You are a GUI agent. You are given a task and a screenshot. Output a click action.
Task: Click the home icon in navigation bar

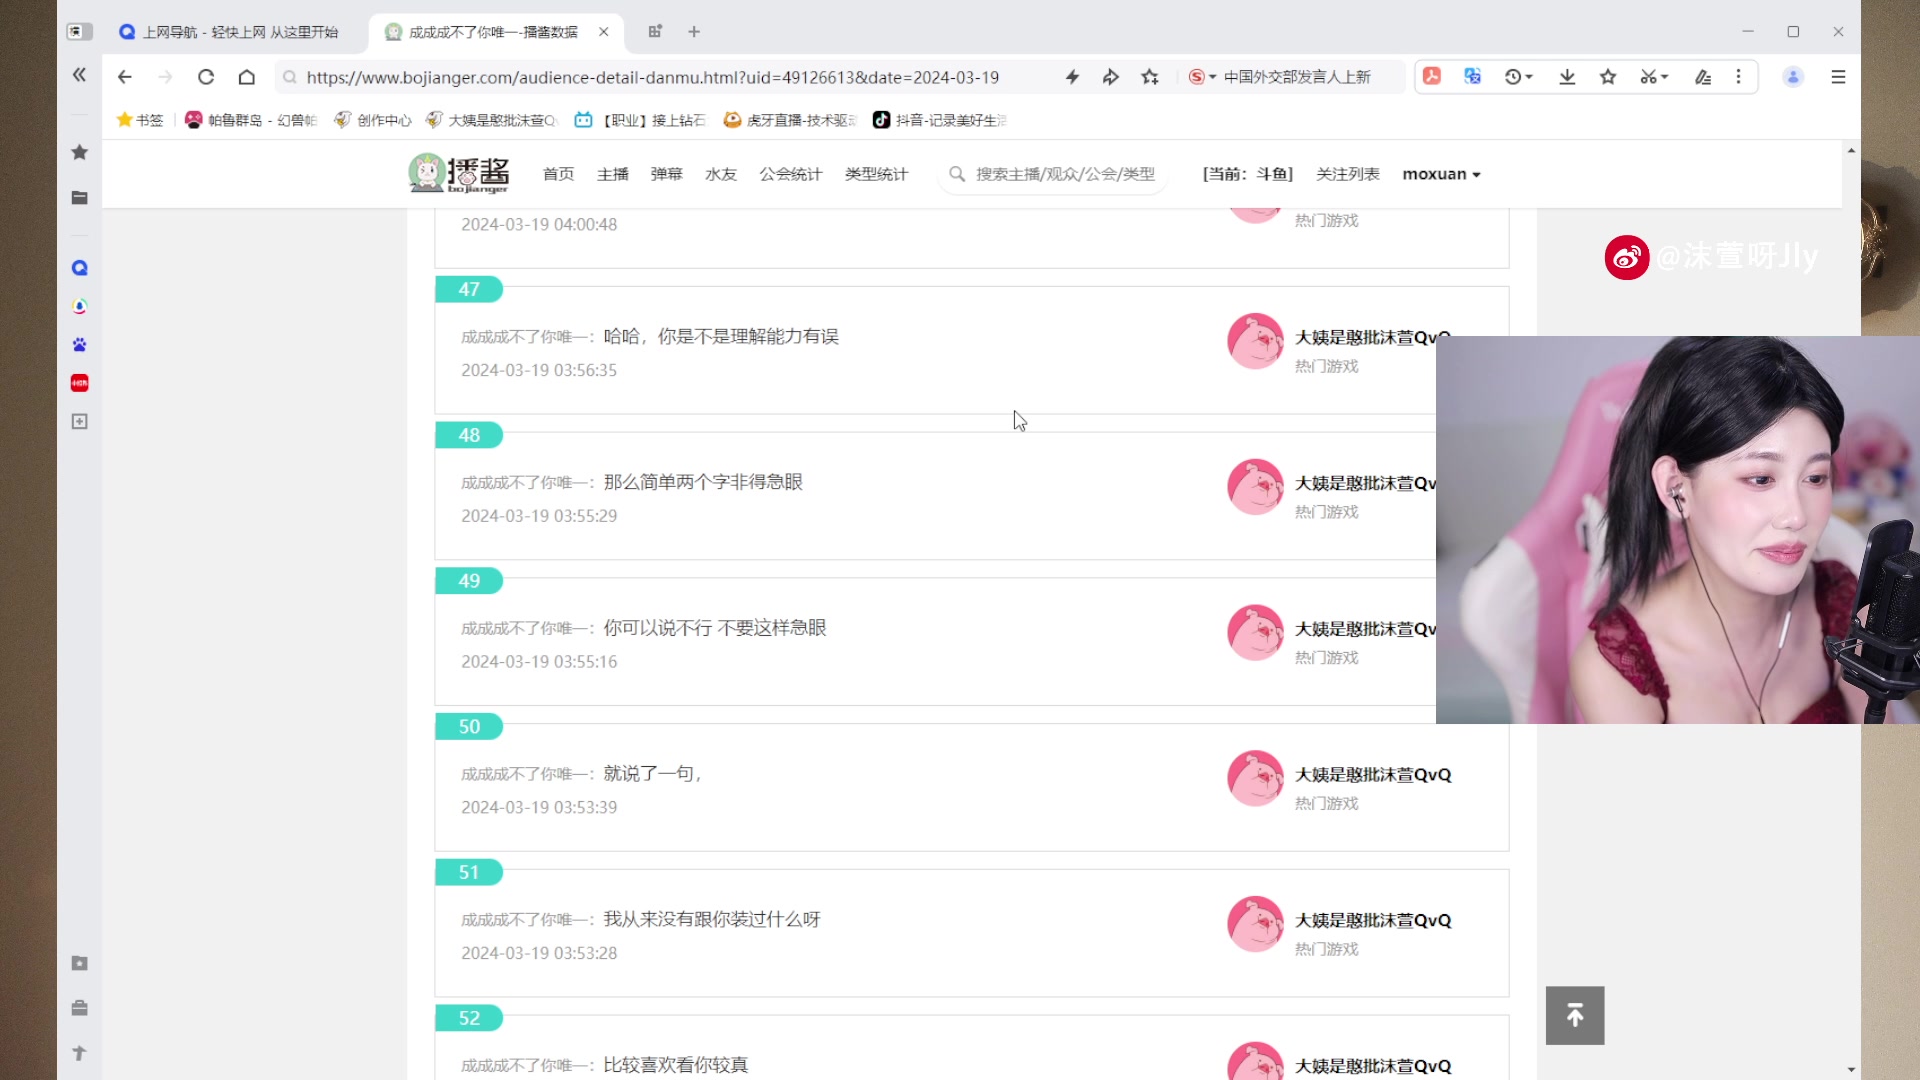[246, 77]
